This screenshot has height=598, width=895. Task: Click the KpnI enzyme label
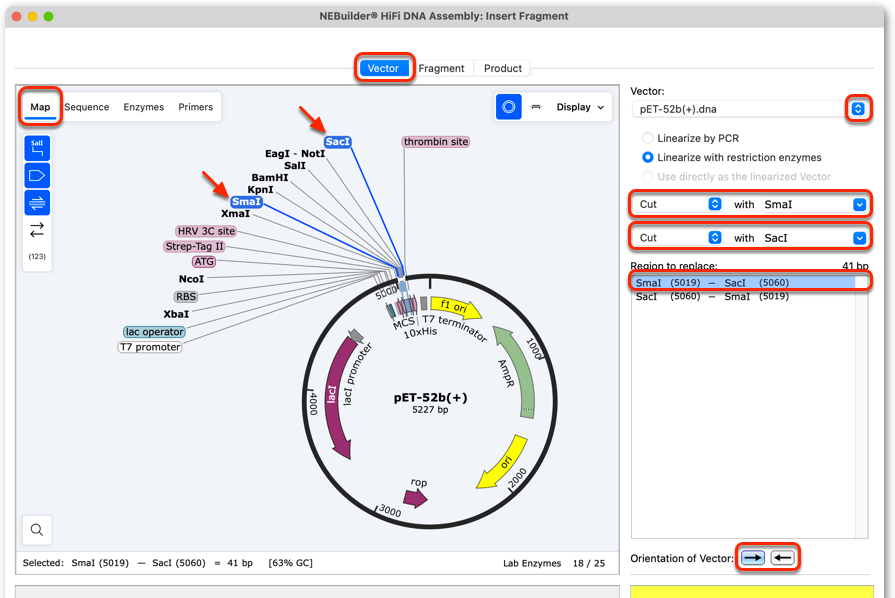tap(260, 189)
